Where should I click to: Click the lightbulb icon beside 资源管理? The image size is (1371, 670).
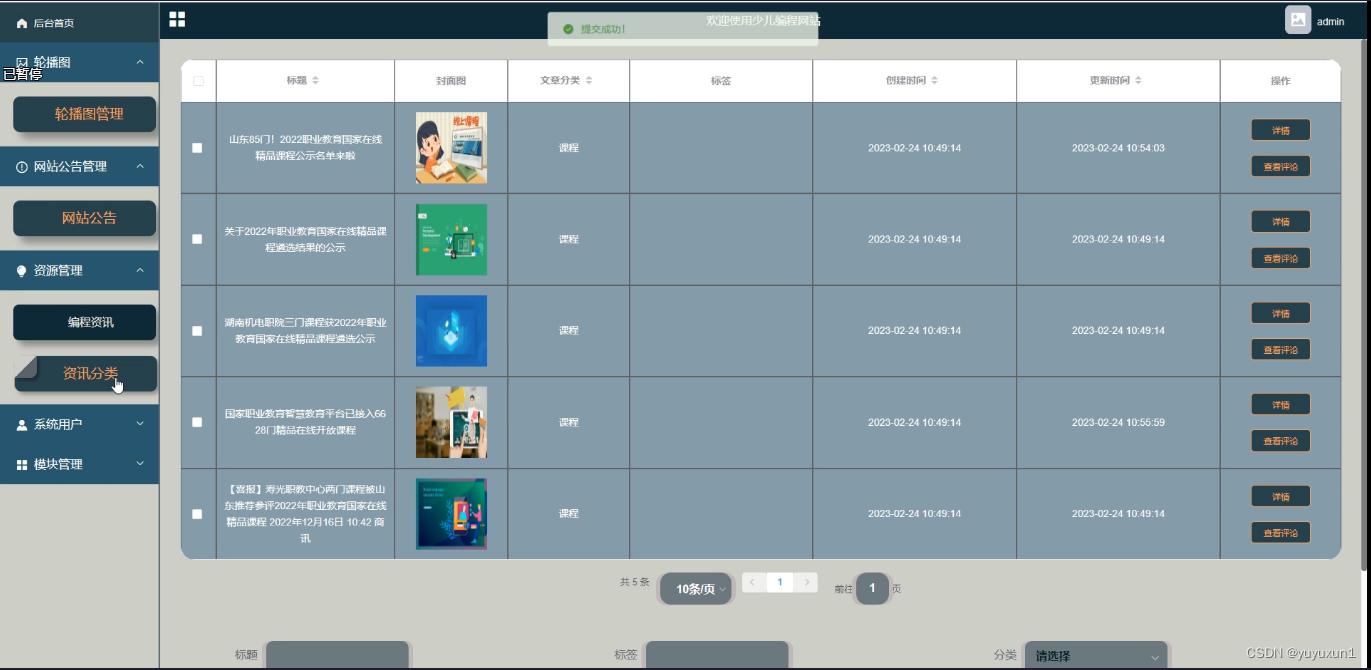(x=22, y=271)
